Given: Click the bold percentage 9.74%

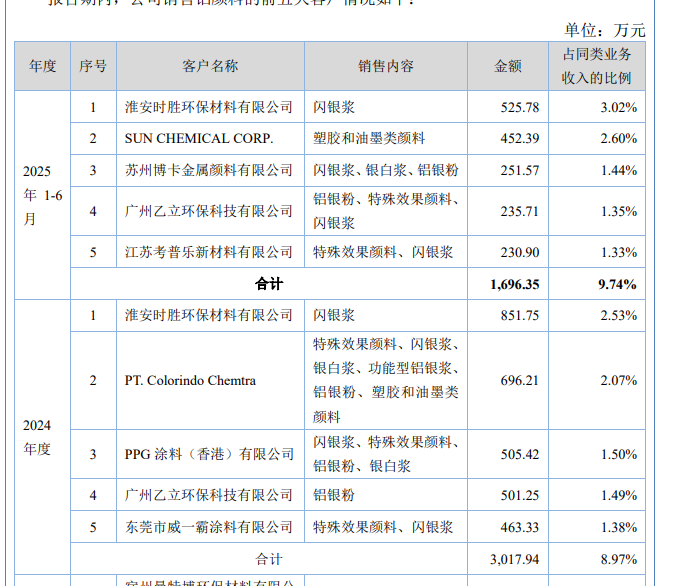Looking at the screenshot, I should point(617,284).
